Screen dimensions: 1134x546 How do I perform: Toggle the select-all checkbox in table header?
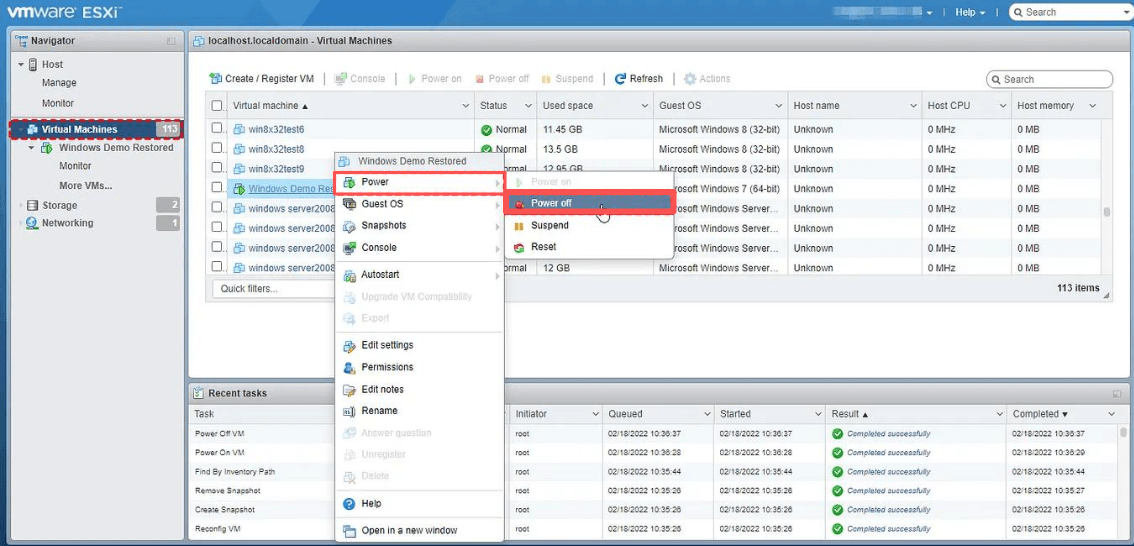[217, 106]
